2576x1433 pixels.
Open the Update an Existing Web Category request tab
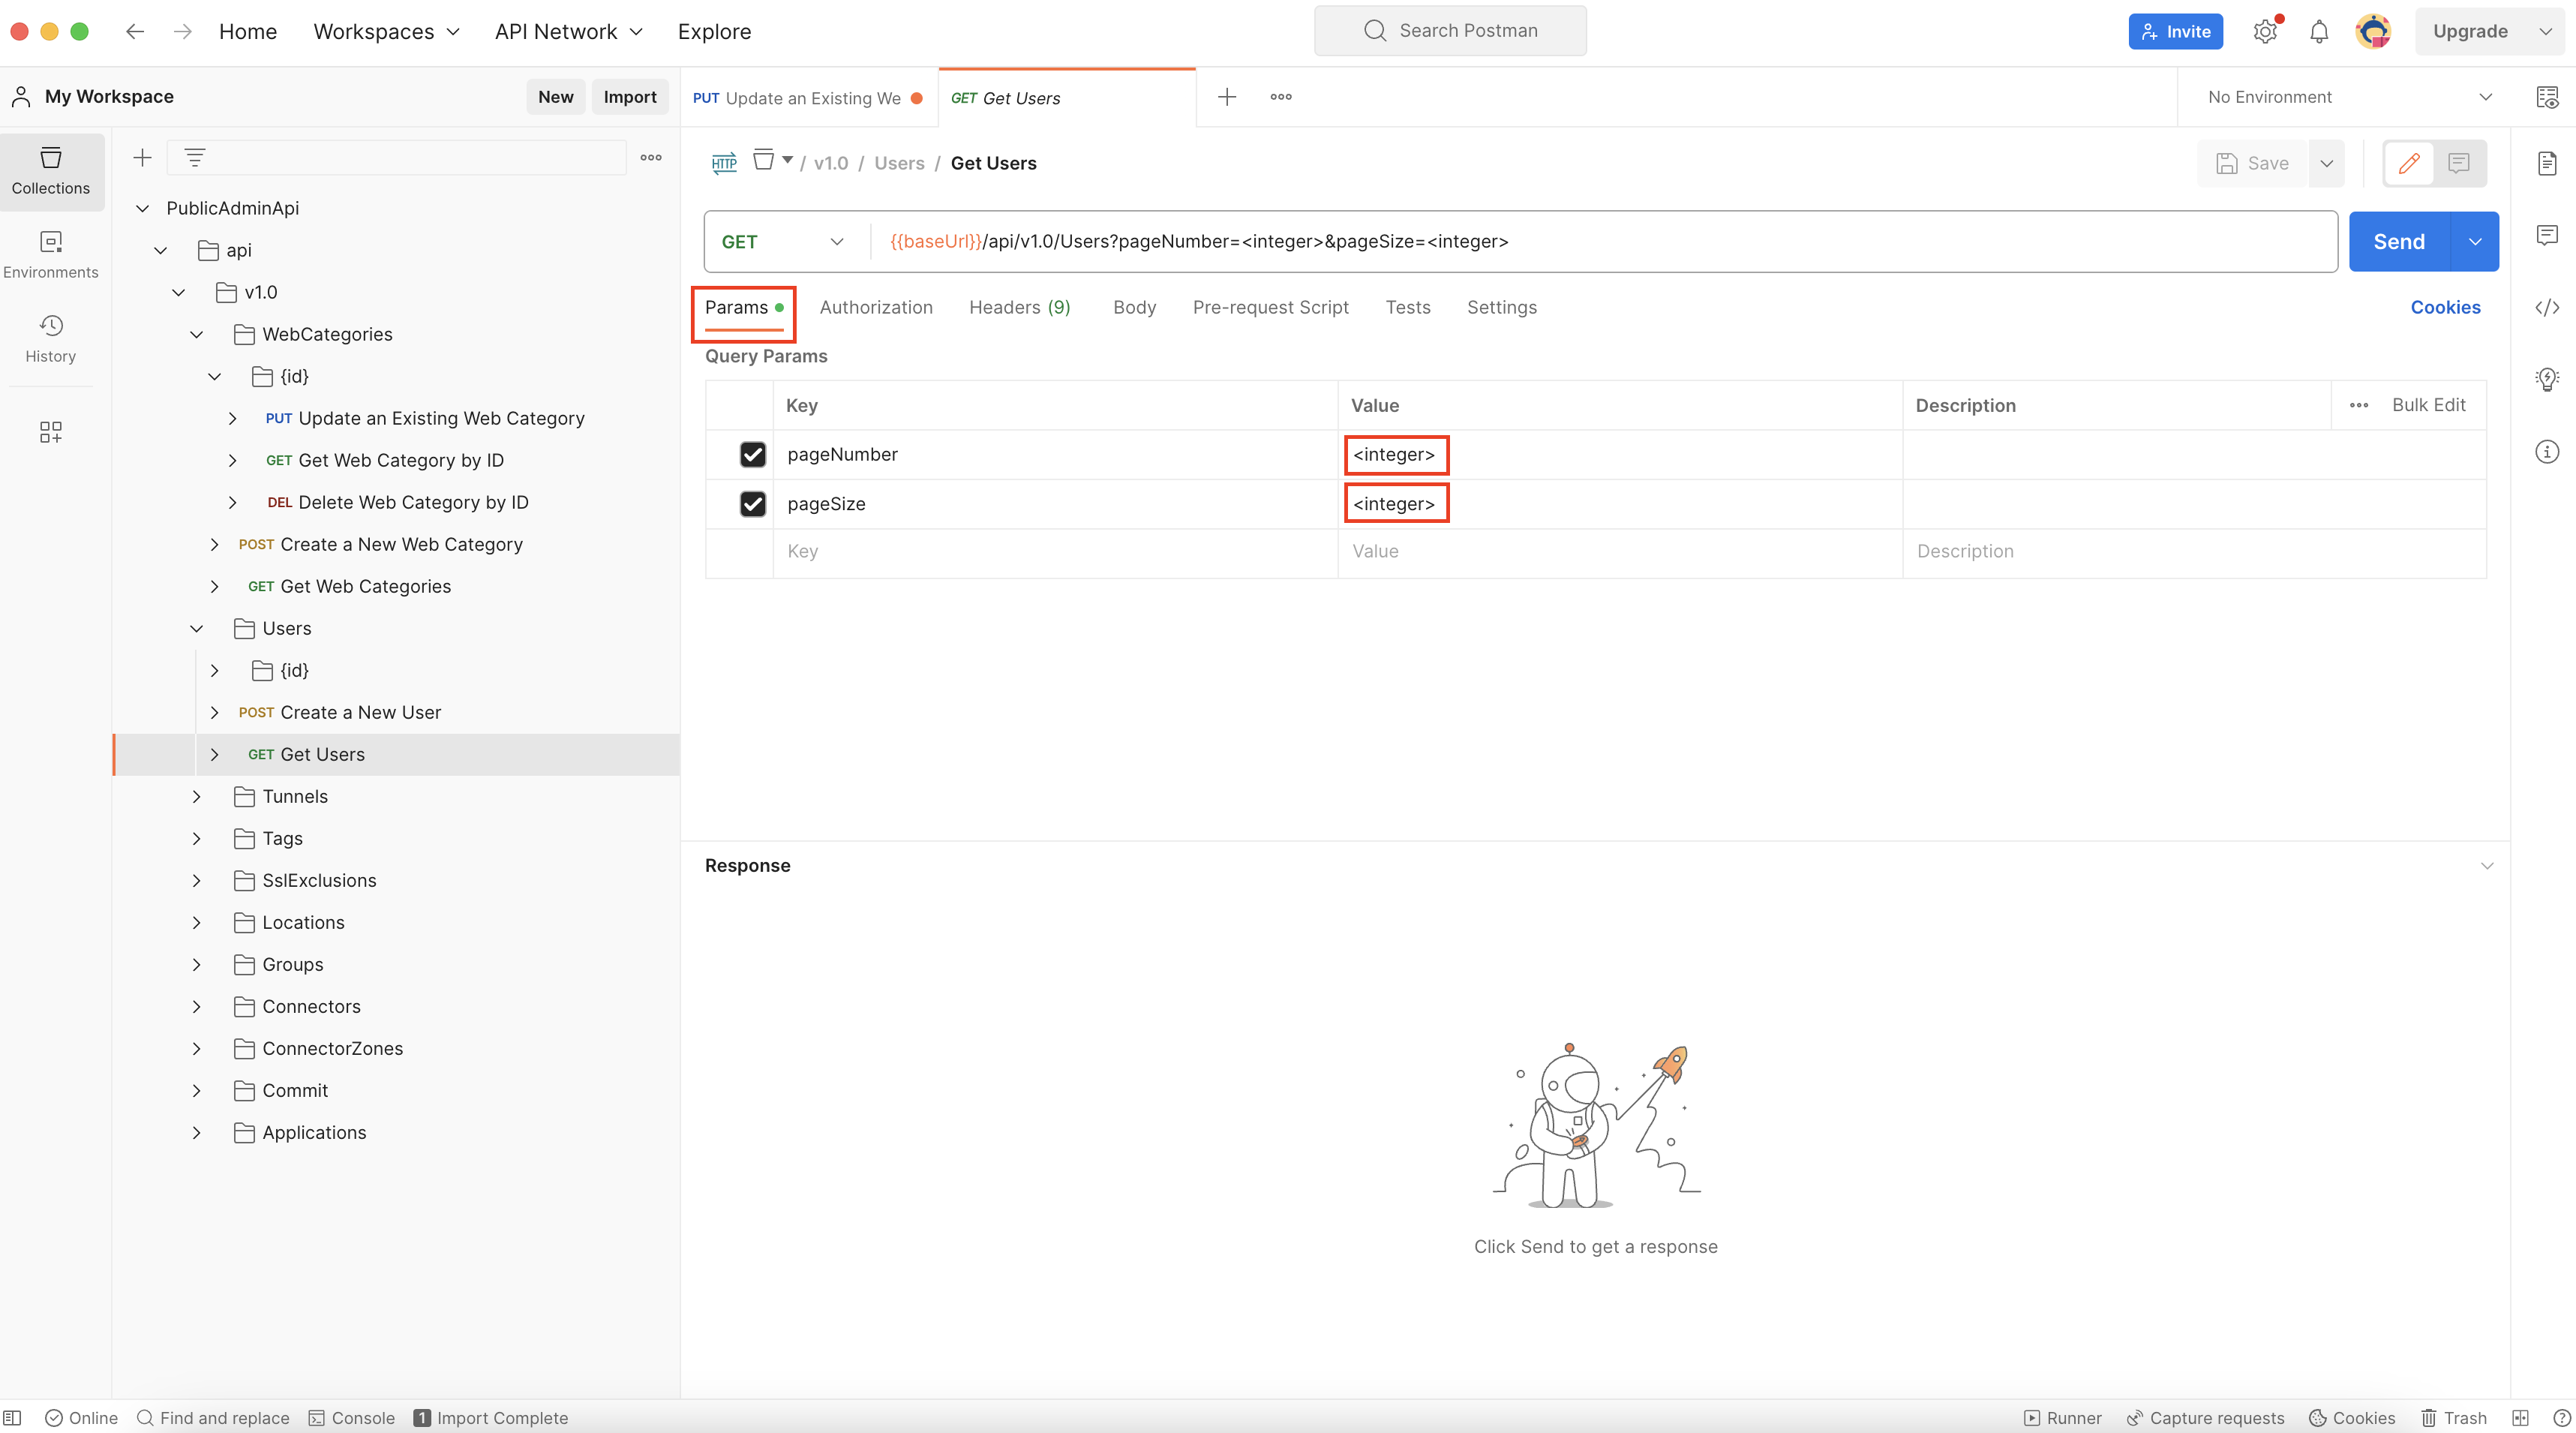pyautogui.click(x=806, y=98)
